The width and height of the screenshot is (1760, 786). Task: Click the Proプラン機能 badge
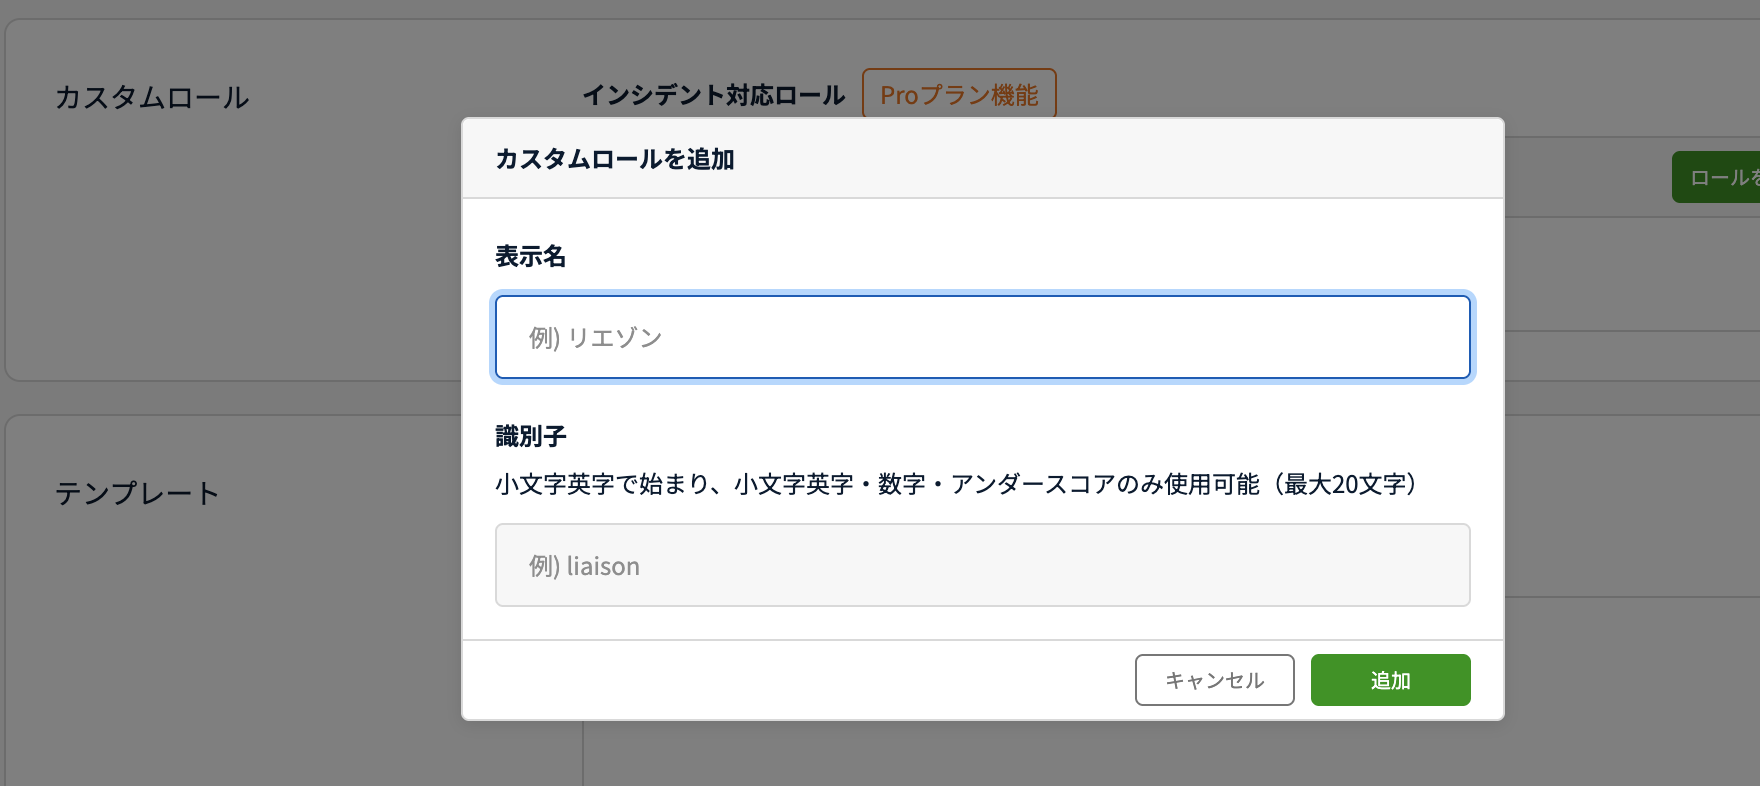click(x=959, y=95)
